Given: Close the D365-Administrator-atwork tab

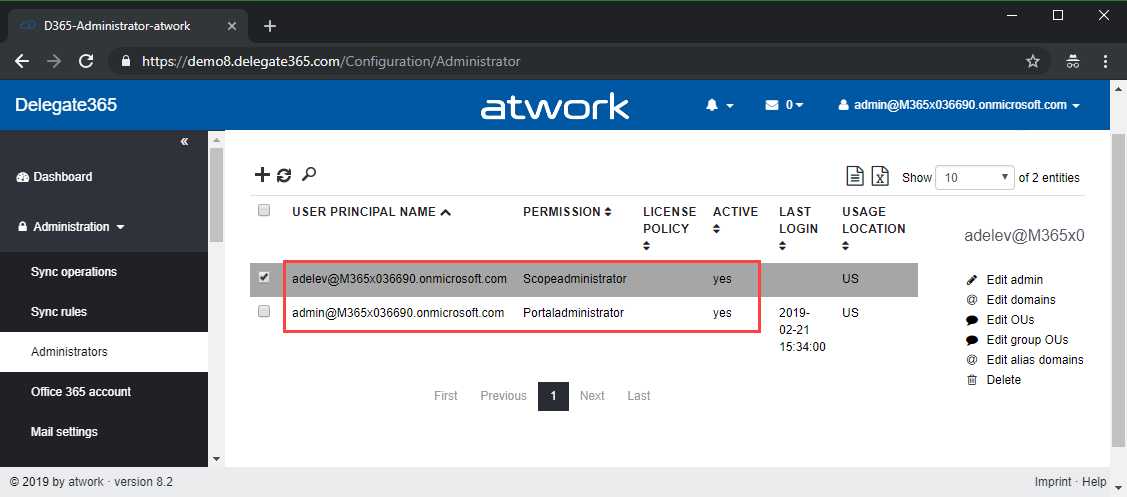Looking at the screenshot, I should [231, 26].
